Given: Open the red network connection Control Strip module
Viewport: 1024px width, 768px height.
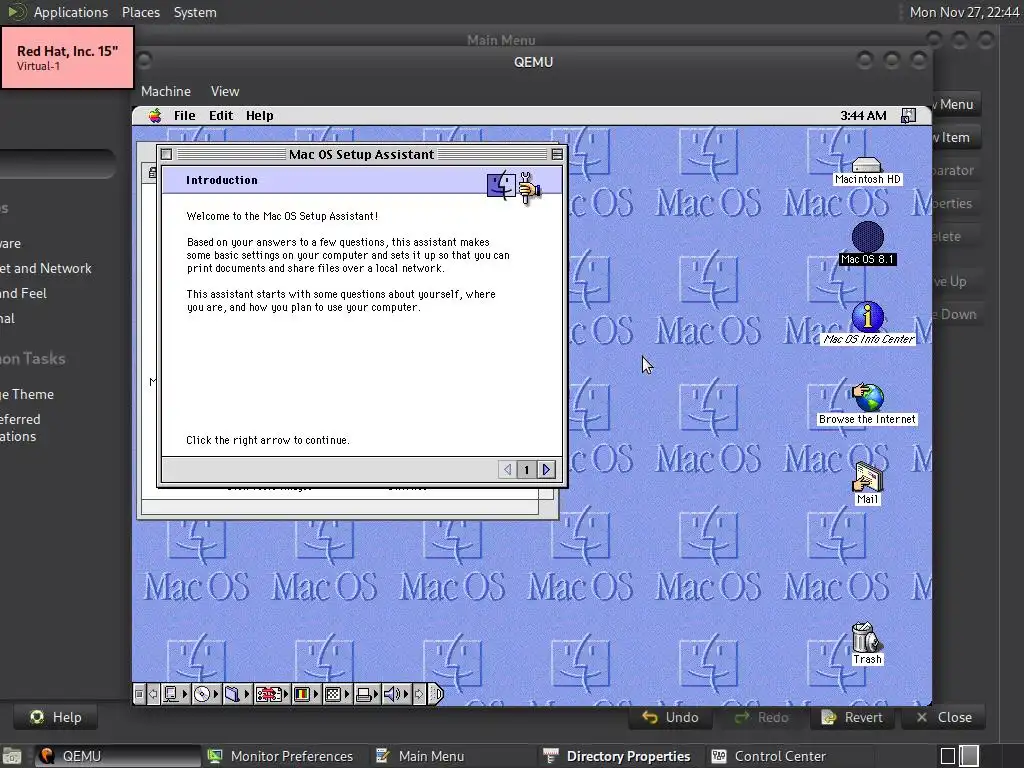Looking at the screenshot, I should tap(271, 694).
